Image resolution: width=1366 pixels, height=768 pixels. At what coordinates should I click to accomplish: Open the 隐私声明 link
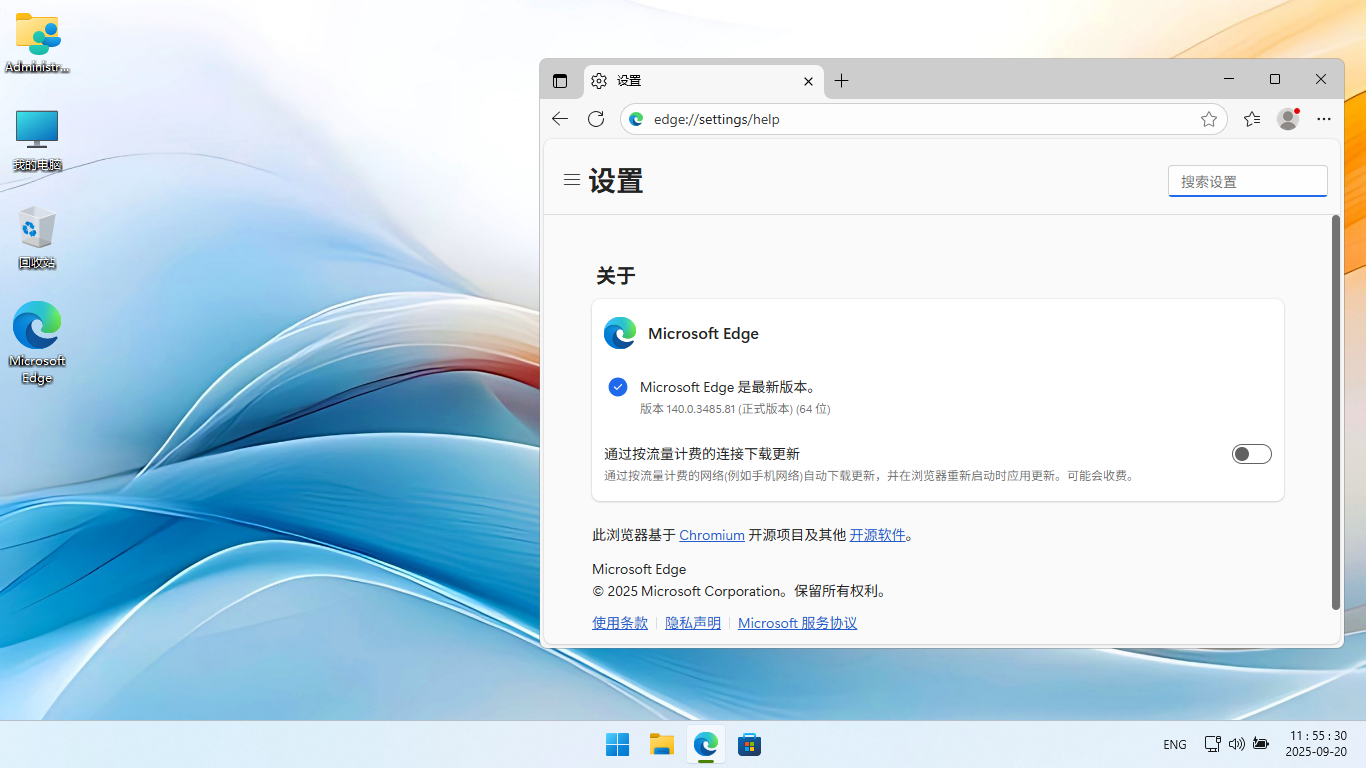[x=693, y=623]
